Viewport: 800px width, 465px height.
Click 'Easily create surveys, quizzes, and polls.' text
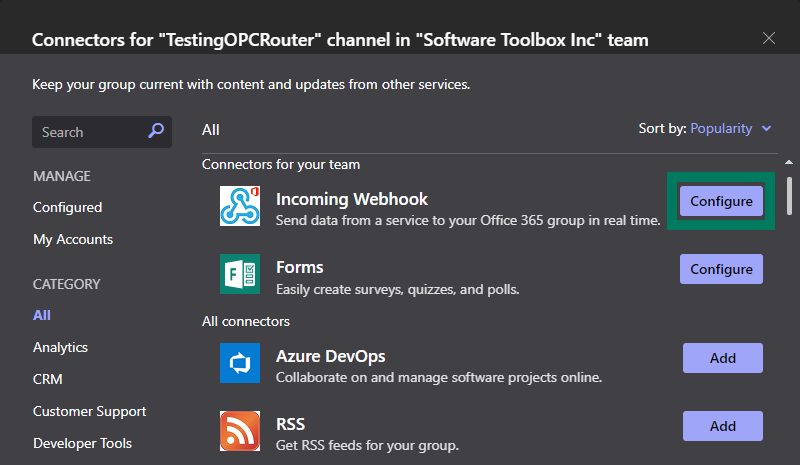pos(397,289)
